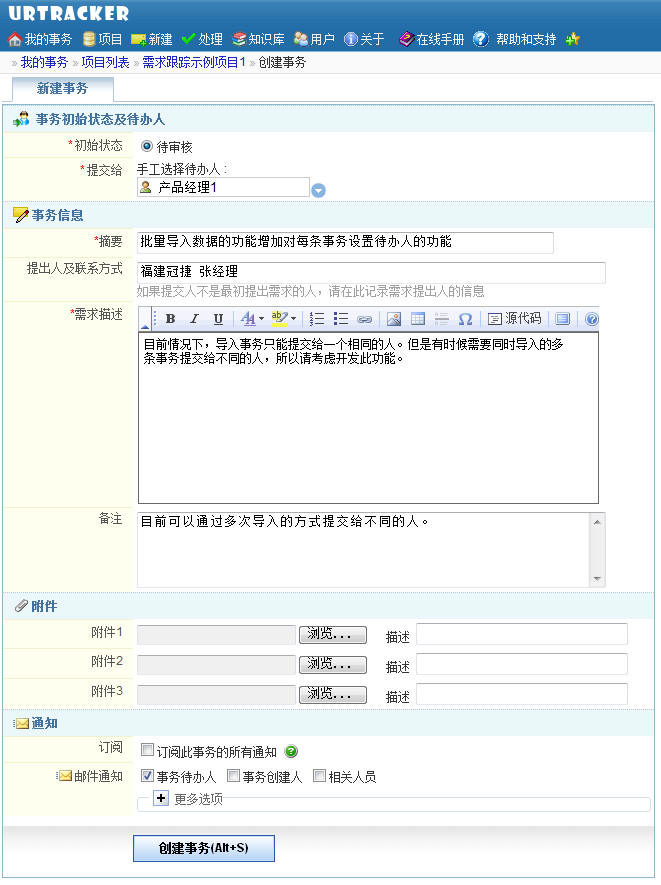Open 知识库 in top navigation
Viewport: 661px width, 885px height.
(x=259, y=39)
